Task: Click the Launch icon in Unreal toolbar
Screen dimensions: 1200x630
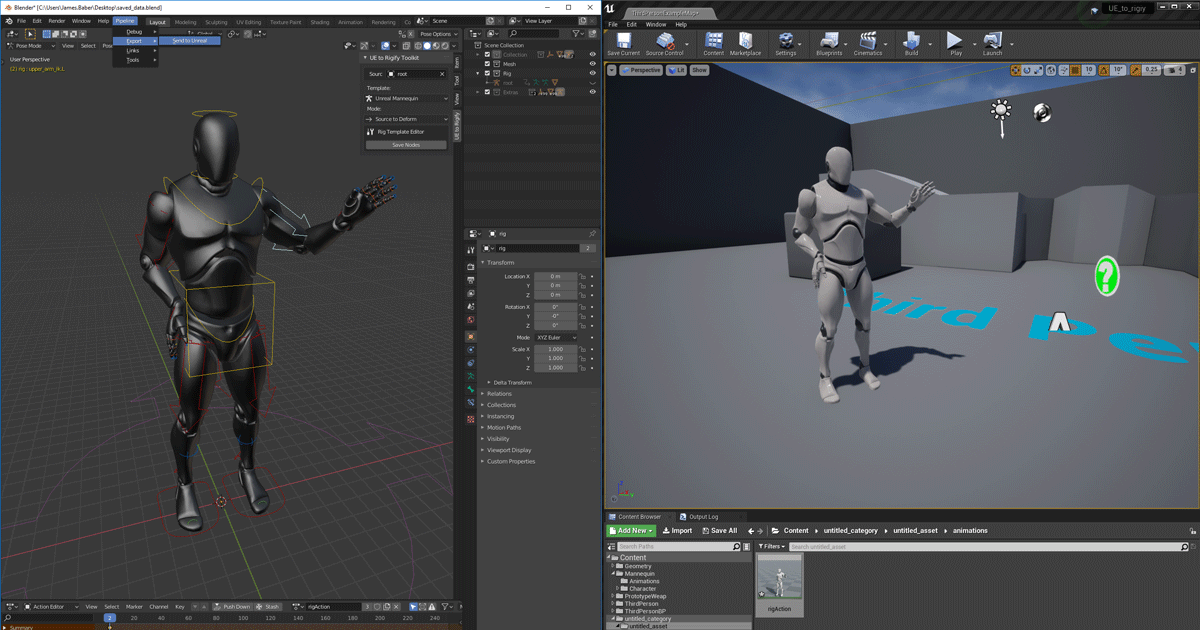Action: point(992,41)
